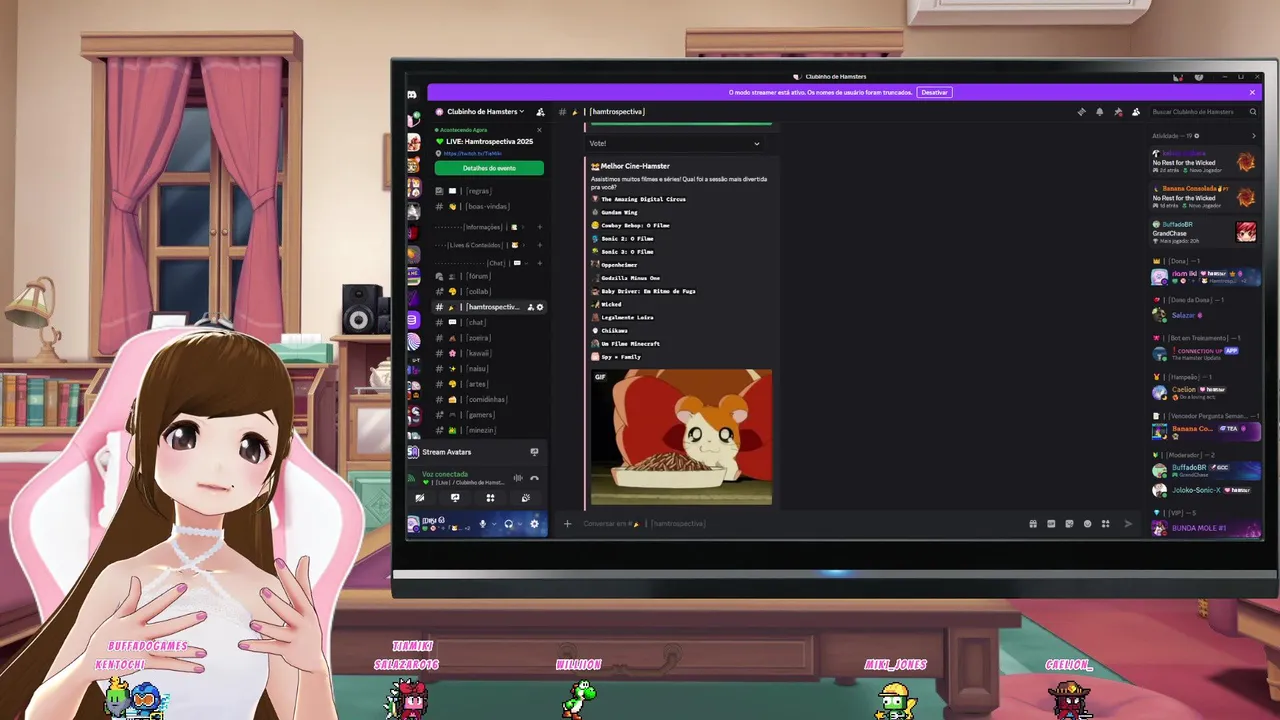Screen dimensions: 1280x720
Task: Add channel to Chat category plus icon
Action: click(540, 263)
